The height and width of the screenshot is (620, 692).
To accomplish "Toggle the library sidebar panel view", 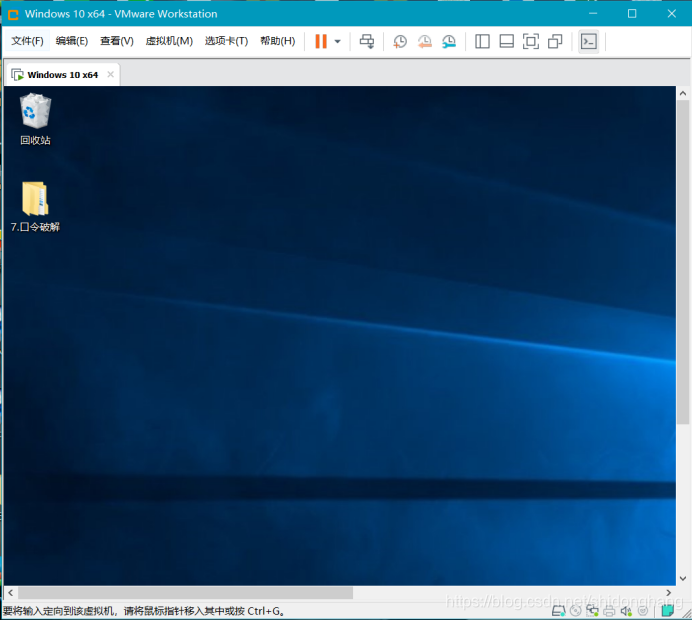I will coord(482,41).
